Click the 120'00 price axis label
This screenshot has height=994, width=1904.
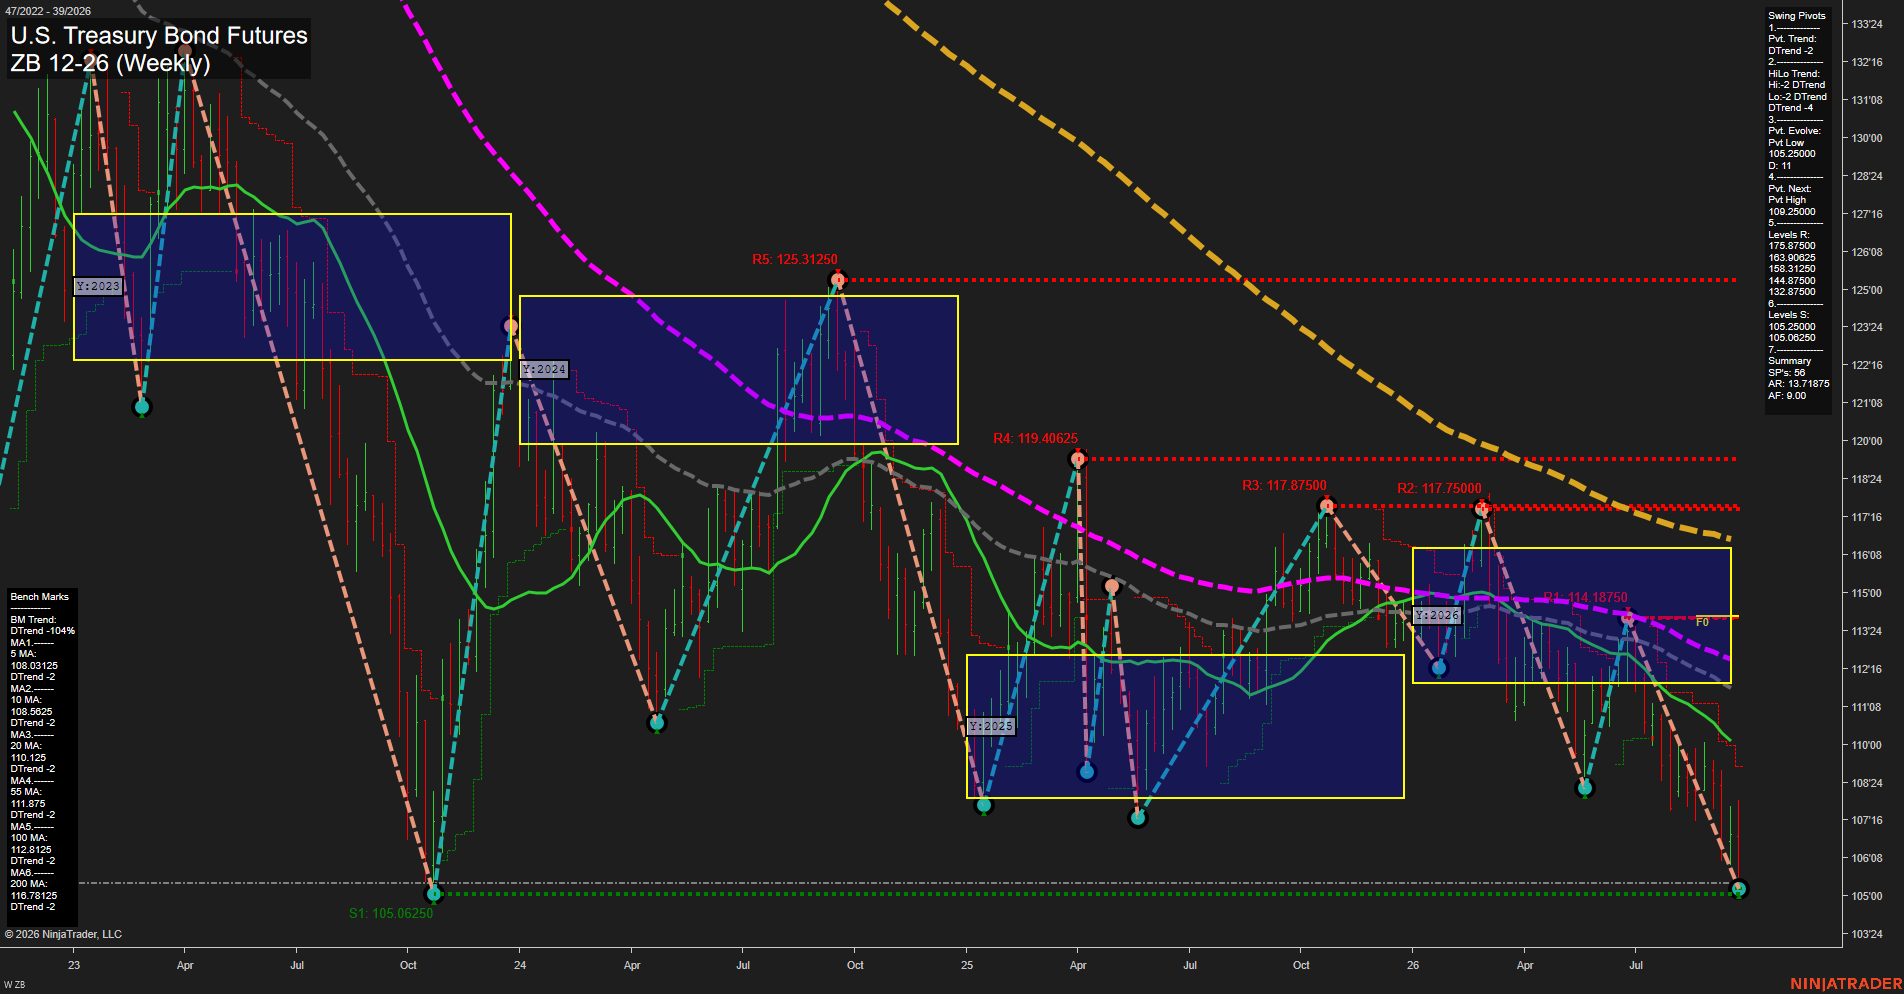tap(1867, 441)
